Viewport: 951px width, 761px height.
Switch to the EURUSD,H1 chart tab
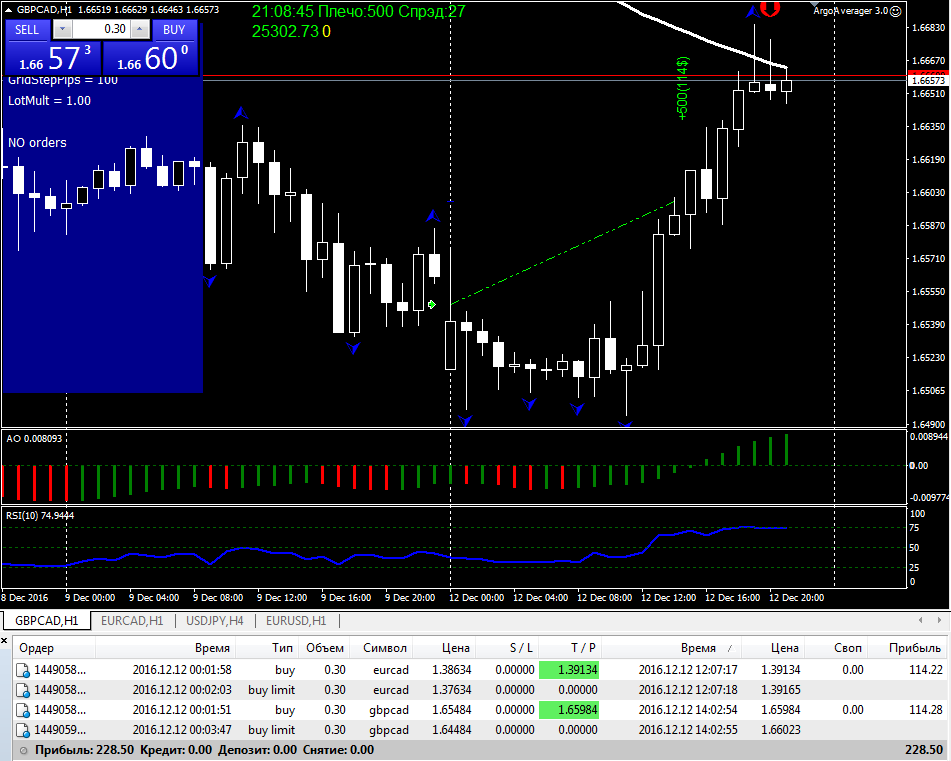coord(296,621)
